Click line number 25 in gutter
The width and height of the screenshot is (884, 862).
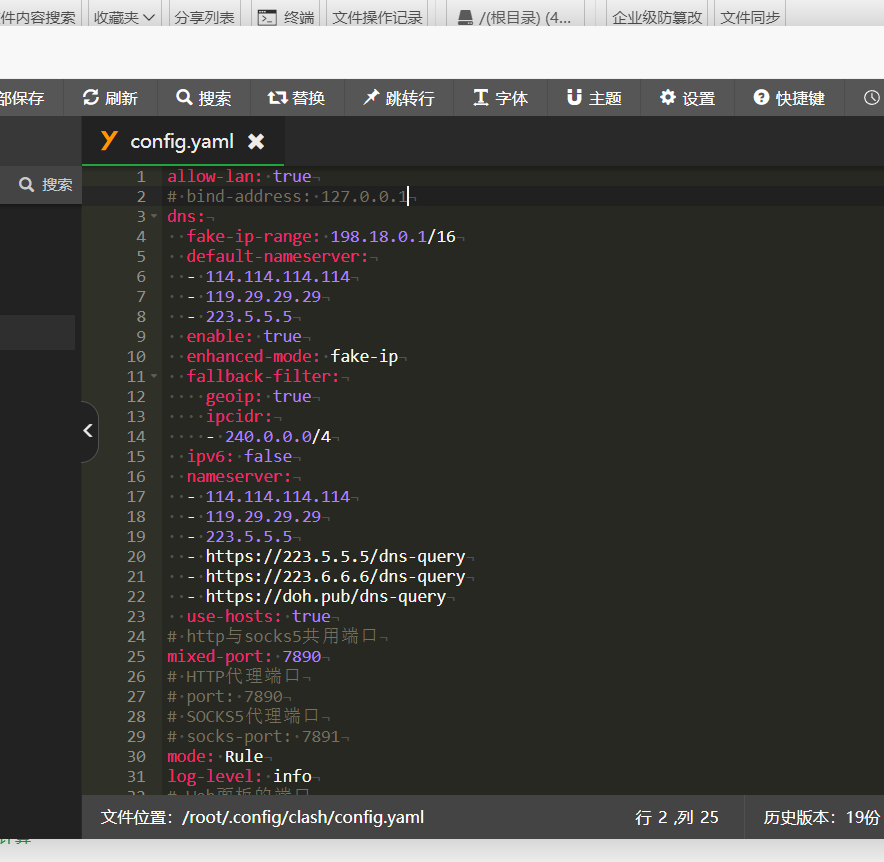pyautogui.click(x=136, y=656)
